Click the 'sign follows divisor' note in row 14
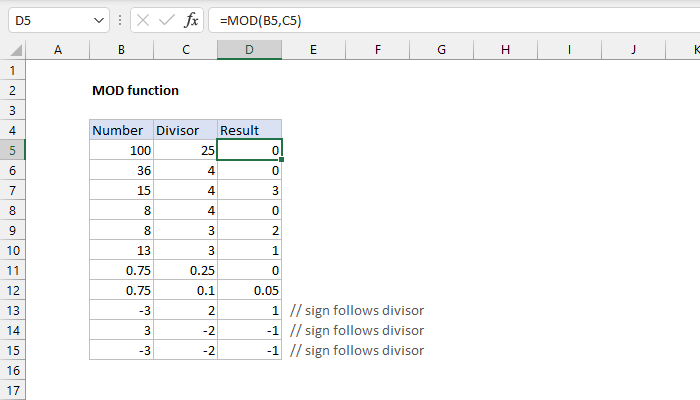 click(357, 330)
